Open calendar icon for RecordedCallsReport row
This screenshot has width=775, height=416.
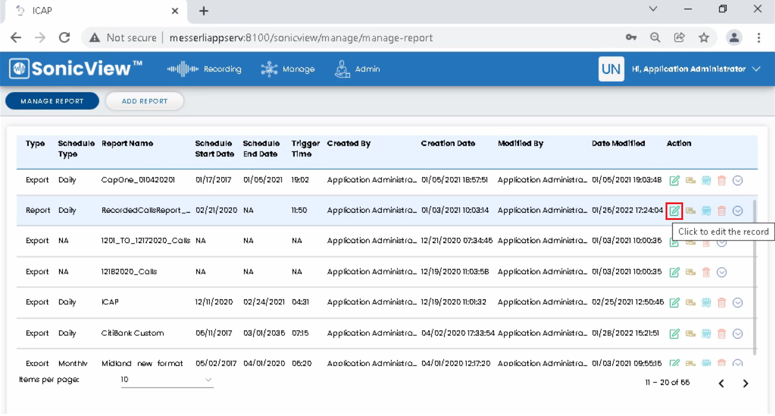[x=706, y=211]
